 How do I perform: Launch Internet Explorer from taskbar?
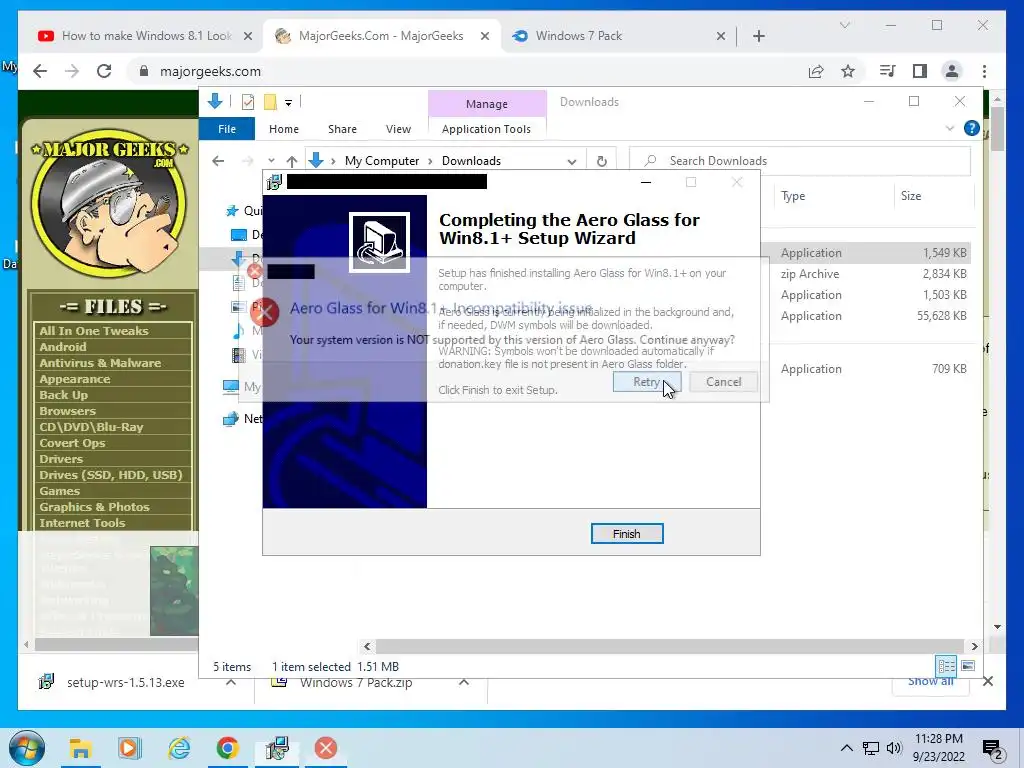(178, 748)
